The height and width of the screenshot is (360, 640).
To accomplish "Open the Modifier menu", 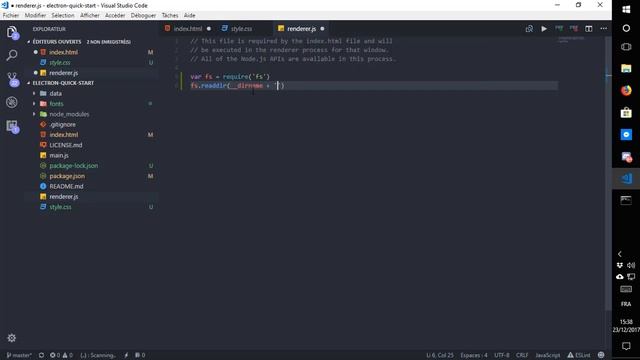I will click(35, 15).
